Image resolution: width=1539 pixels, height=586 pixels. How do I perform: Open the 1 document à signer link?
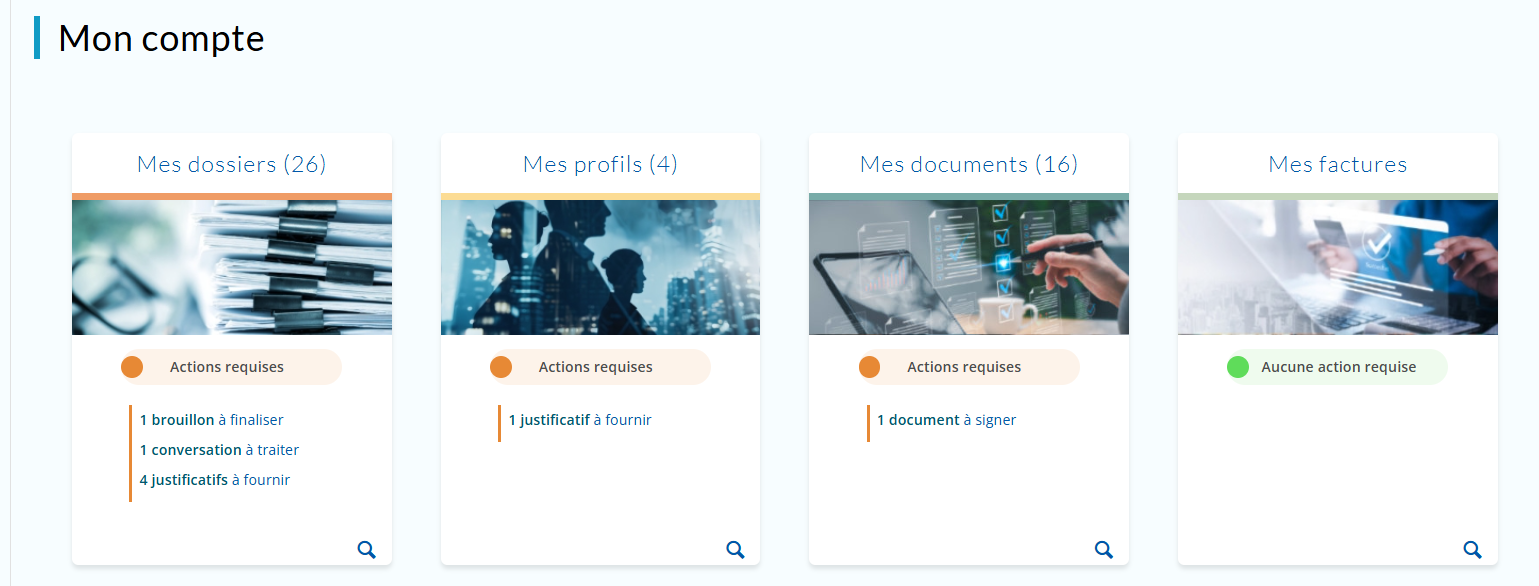pos(946,420)
